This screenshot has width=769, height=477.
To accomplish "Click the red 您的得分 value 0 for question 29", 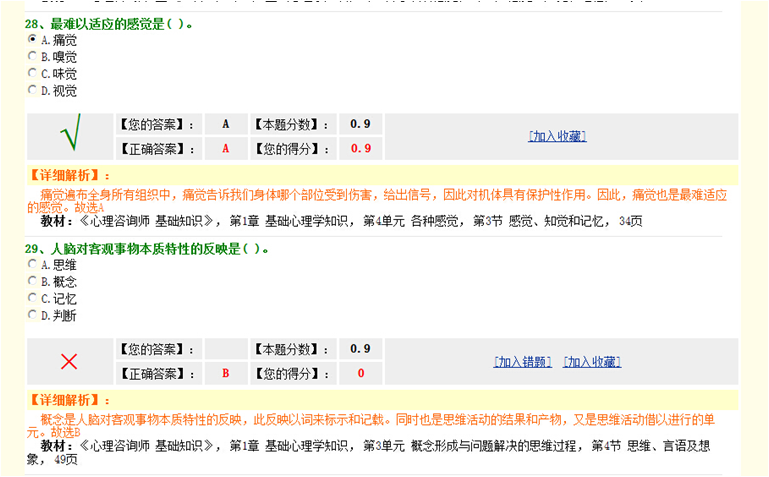I will (x=361, y=374).
